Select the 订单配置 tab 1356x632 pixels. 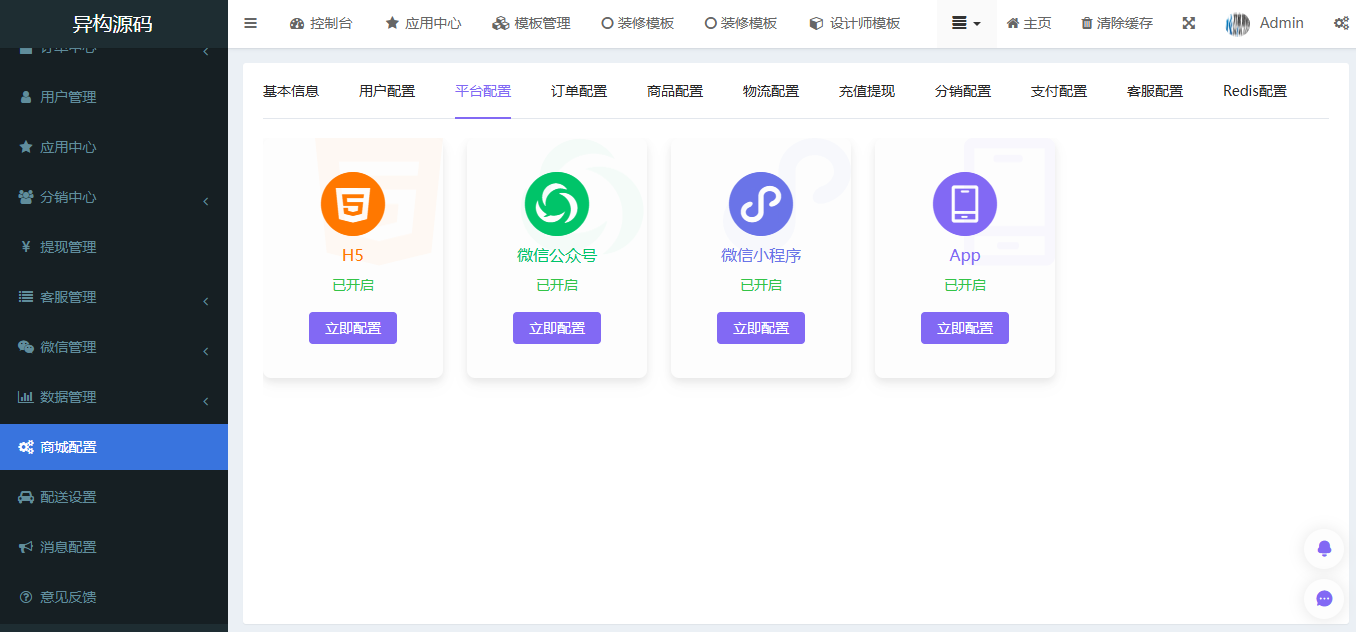coord(578,90)
